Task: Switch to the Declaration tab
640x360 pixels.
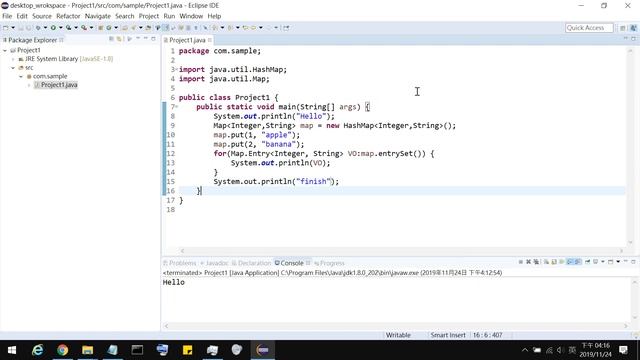Action: (251, 263)
